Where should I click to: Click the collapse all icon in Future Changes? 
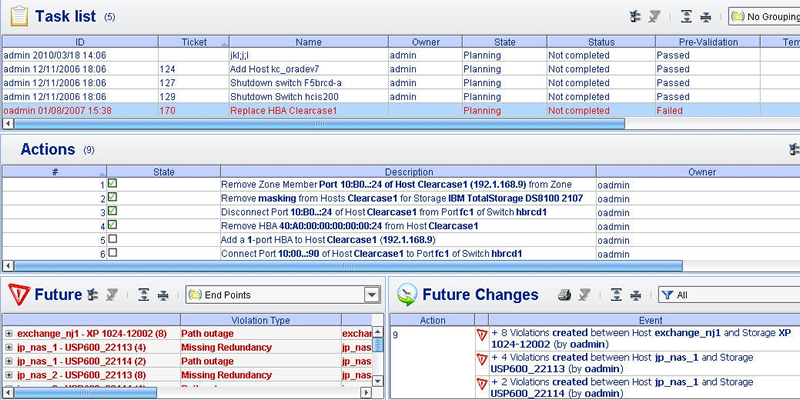(636, 295)
